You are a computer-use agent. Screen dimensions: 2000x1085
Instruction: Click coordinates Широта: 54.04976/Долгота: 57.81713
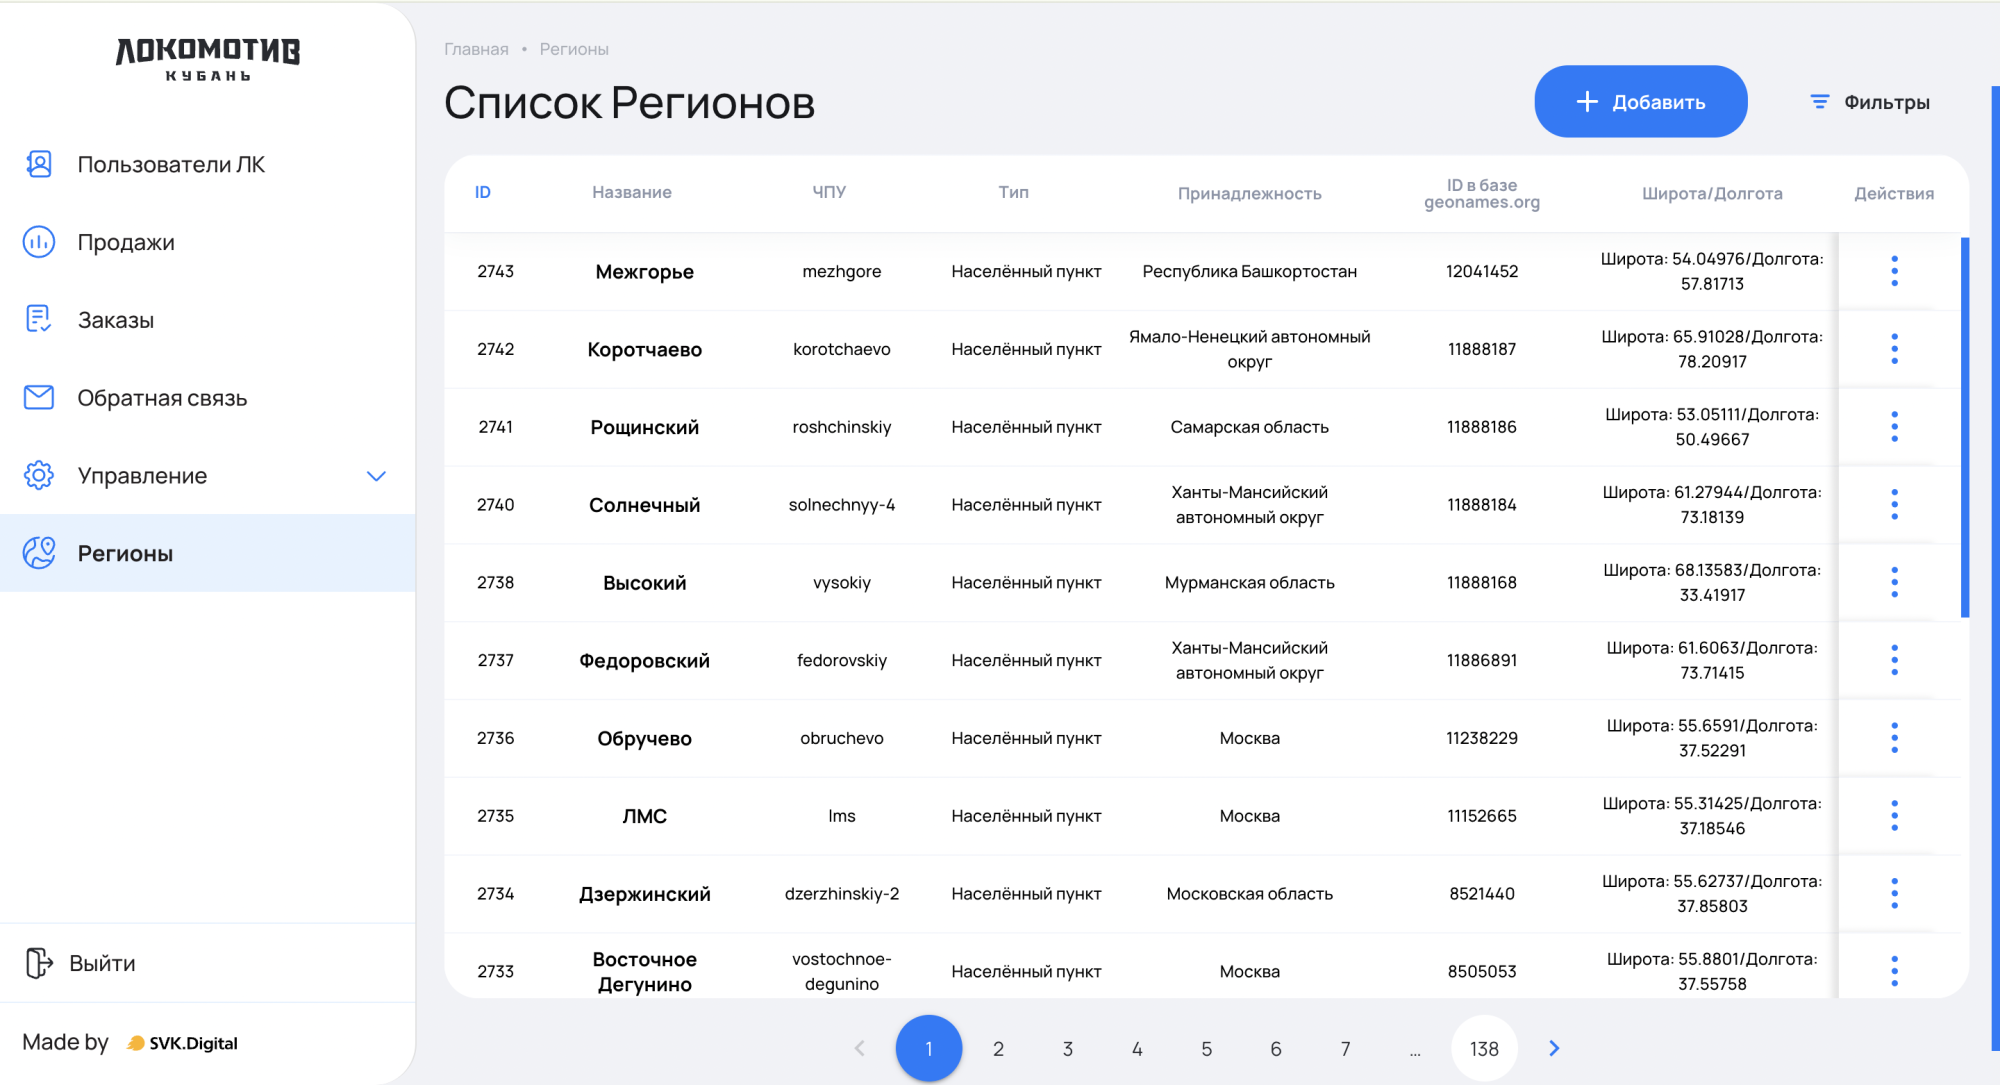pos(1712,271)
